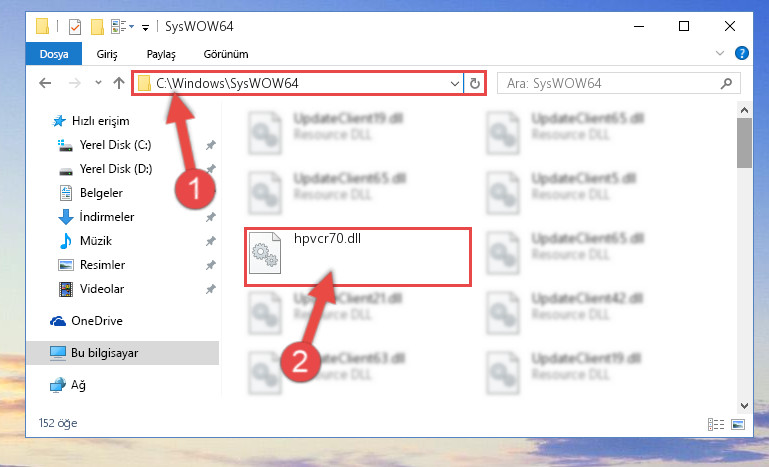
Task: Click inside the Ara: SysWOW64 search field
Action: coord(611,83)
